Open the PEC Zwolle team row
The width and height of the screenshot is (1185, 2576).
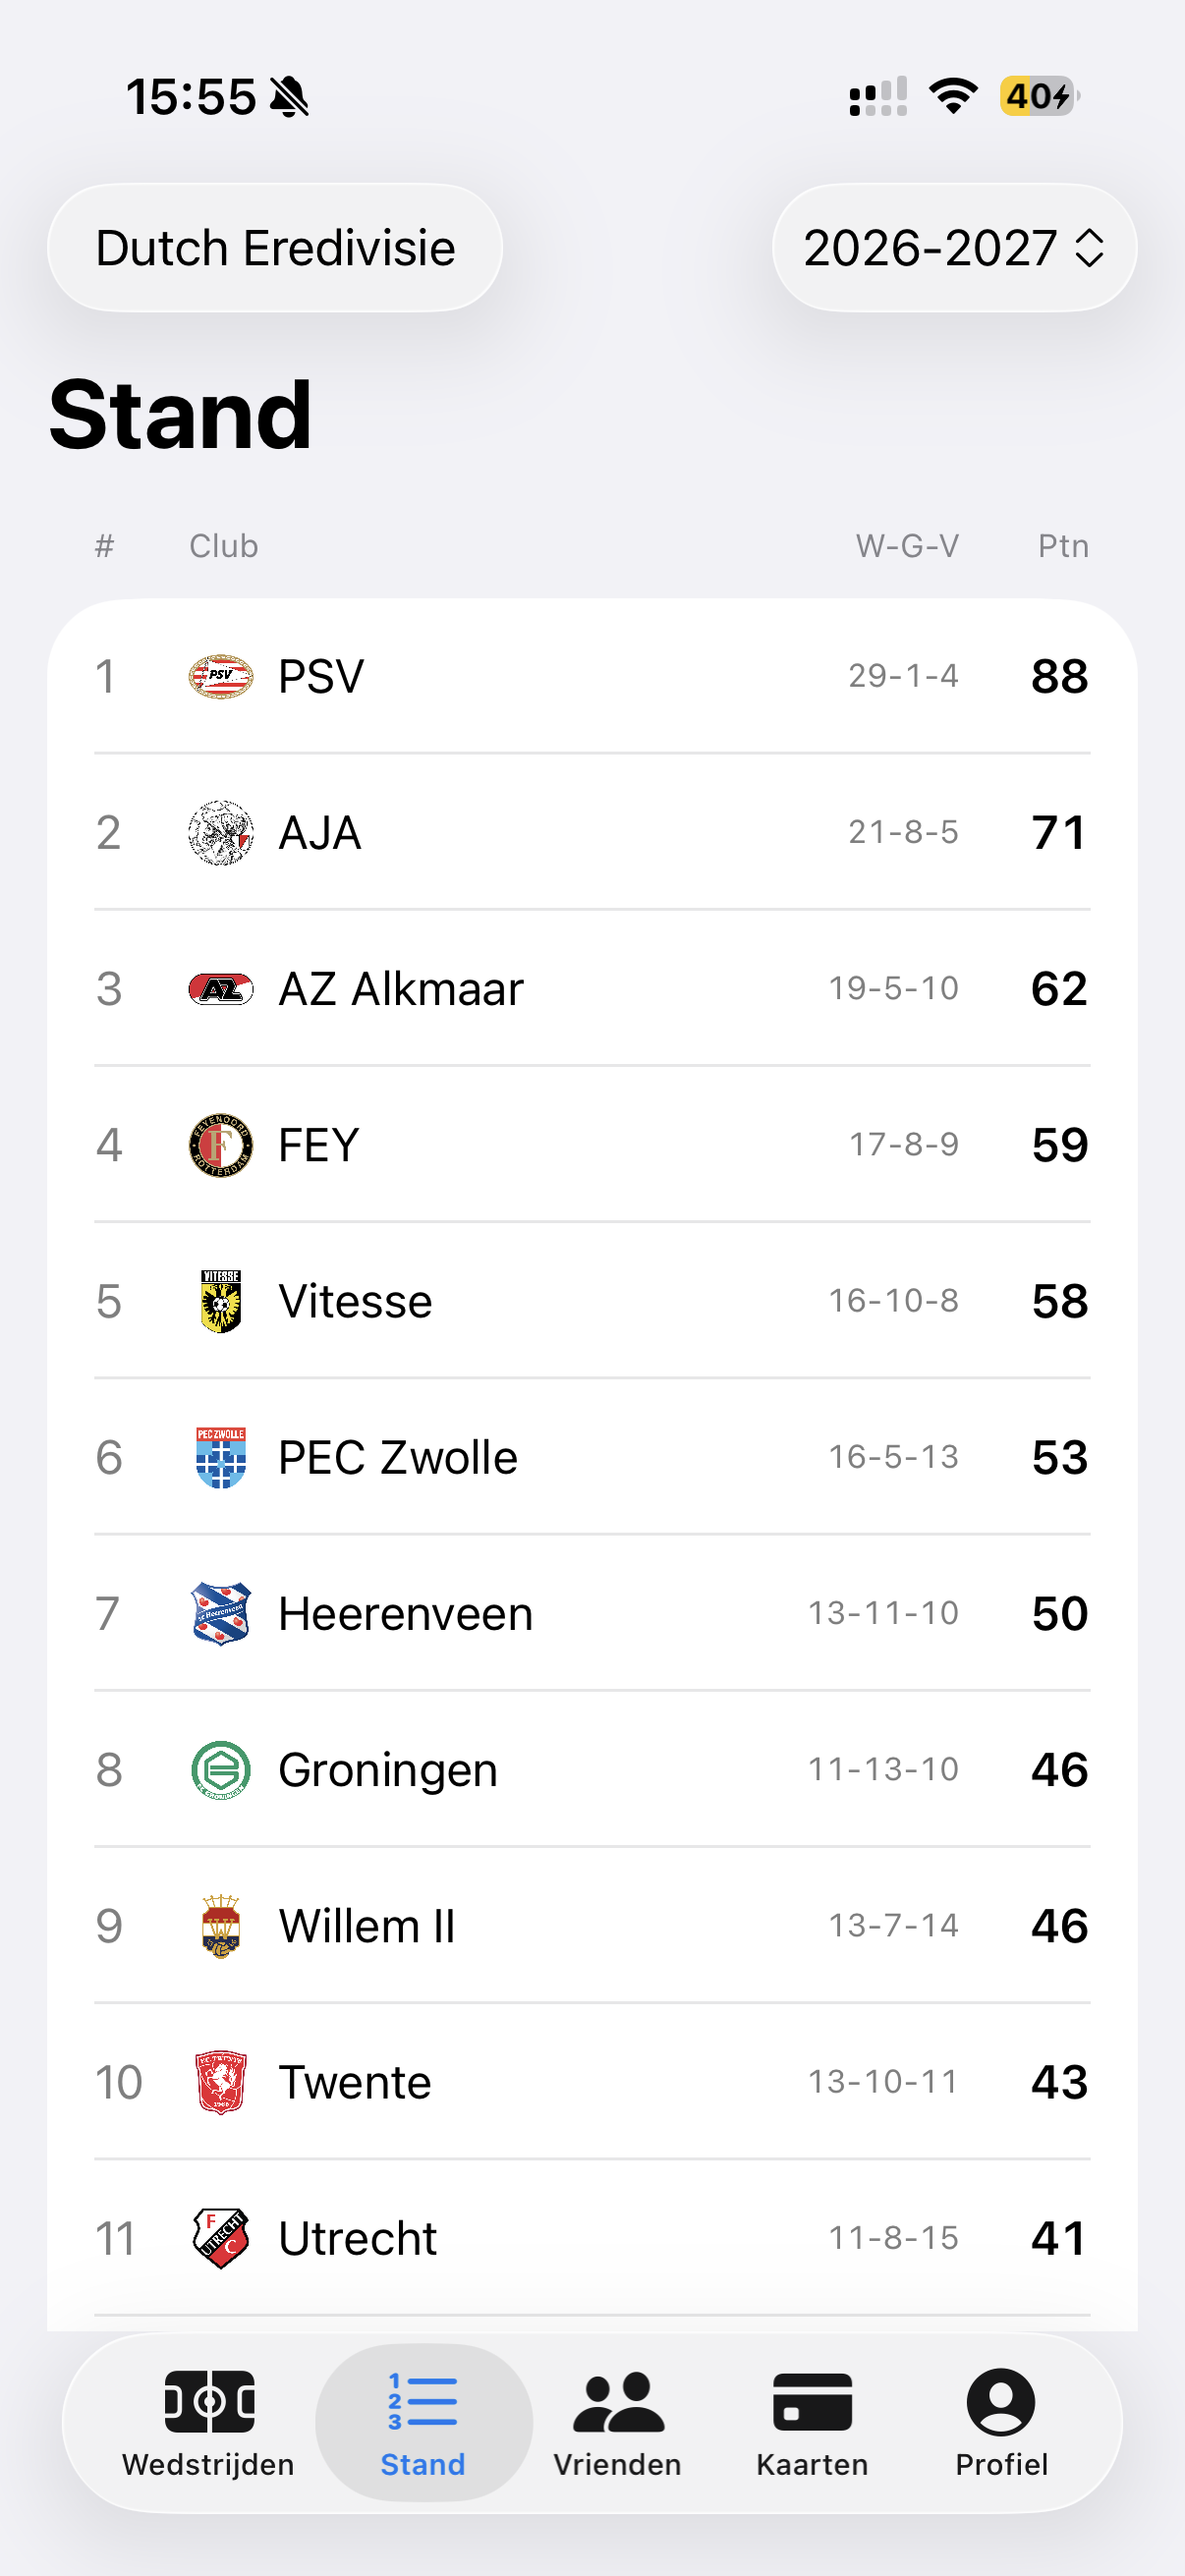coord(592,1457)
